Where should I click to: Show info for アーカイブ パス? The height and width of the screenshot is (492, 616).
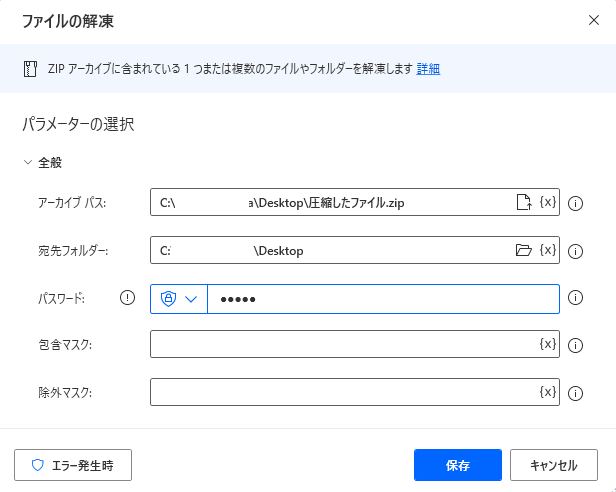[x=575, y=203]
